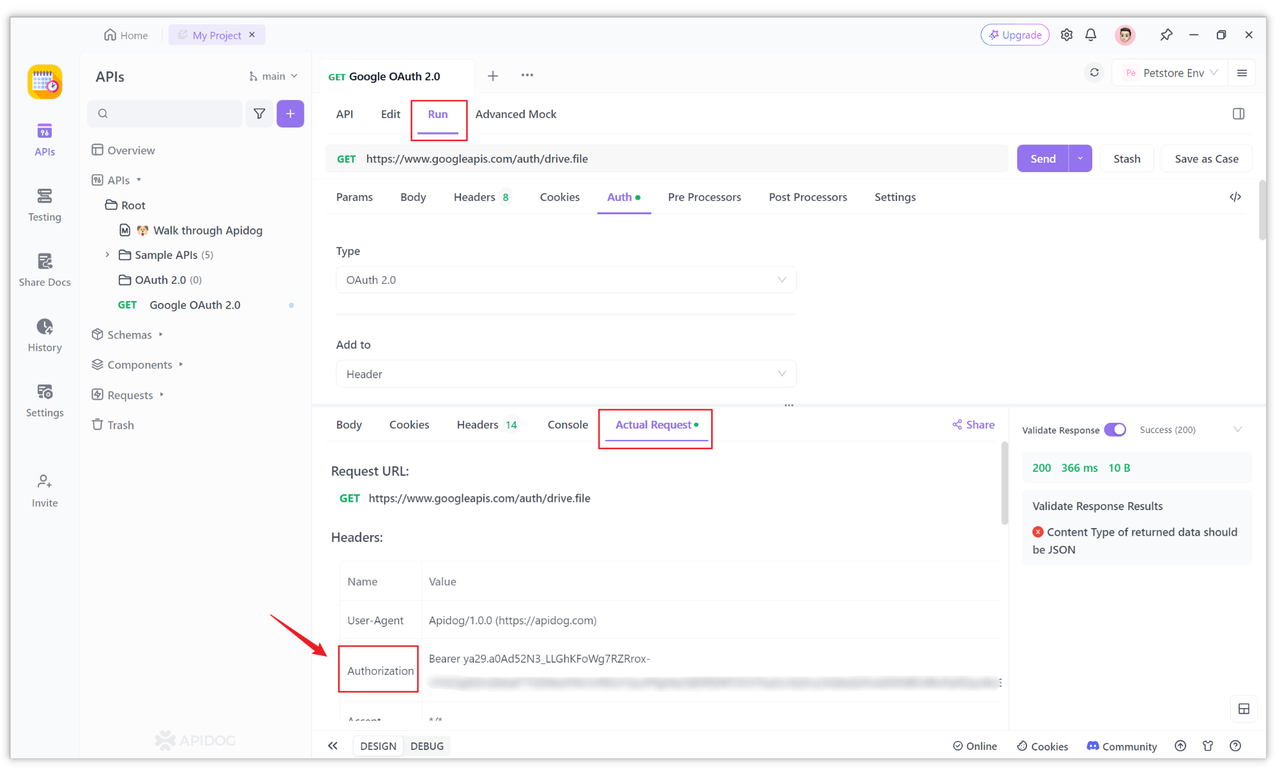The height and width of the screenshot is (771, 1280).
Task: Open the Post Processors tab
Action: 808,197
